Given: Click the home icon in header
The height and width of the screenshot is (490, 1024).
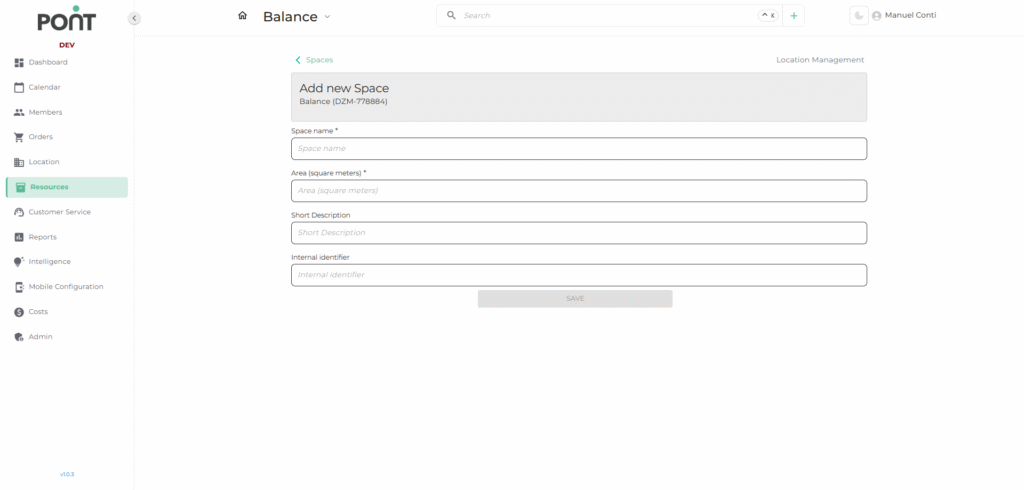Looking at the screenshot, I should (x=242, y=16).
